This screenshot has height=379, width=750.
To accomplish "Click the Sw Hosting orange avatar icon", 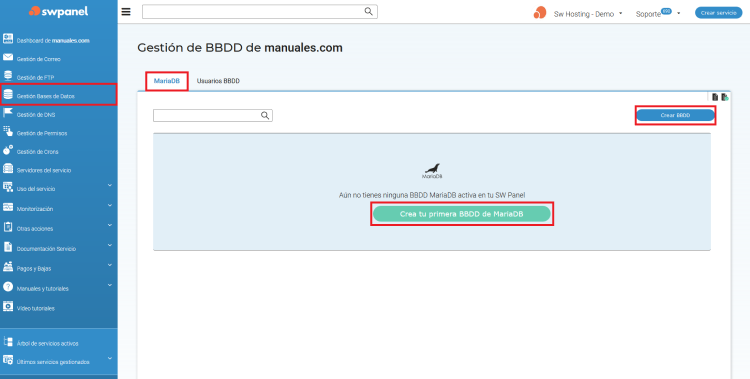I will [540, 13].
